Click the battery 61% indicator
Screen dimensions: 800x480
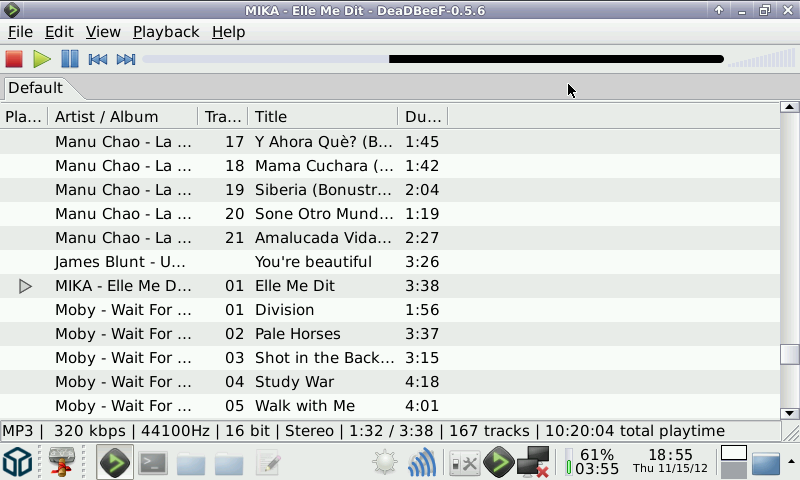point(592,462)
